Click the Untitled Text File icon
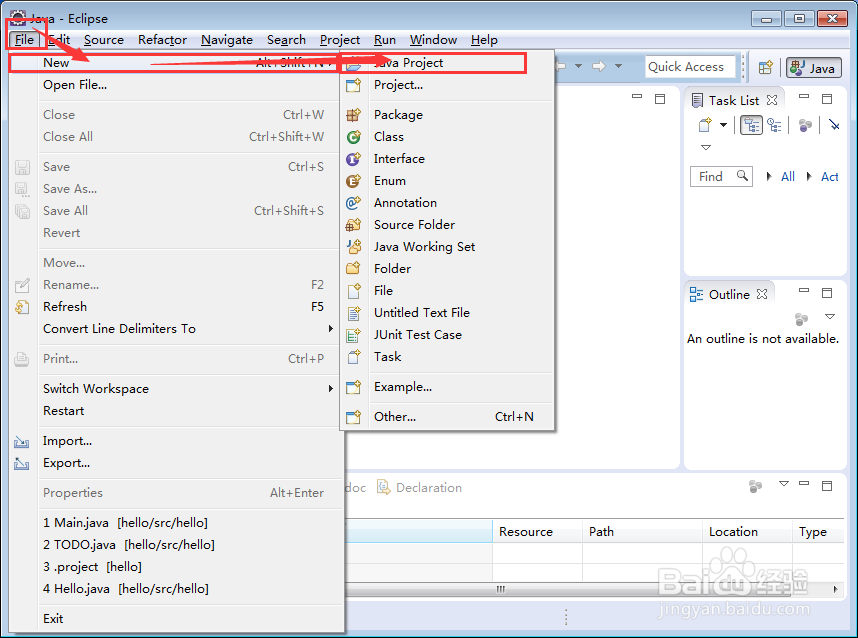The width and height of the screenshot is (858, 638). point(353,312)
